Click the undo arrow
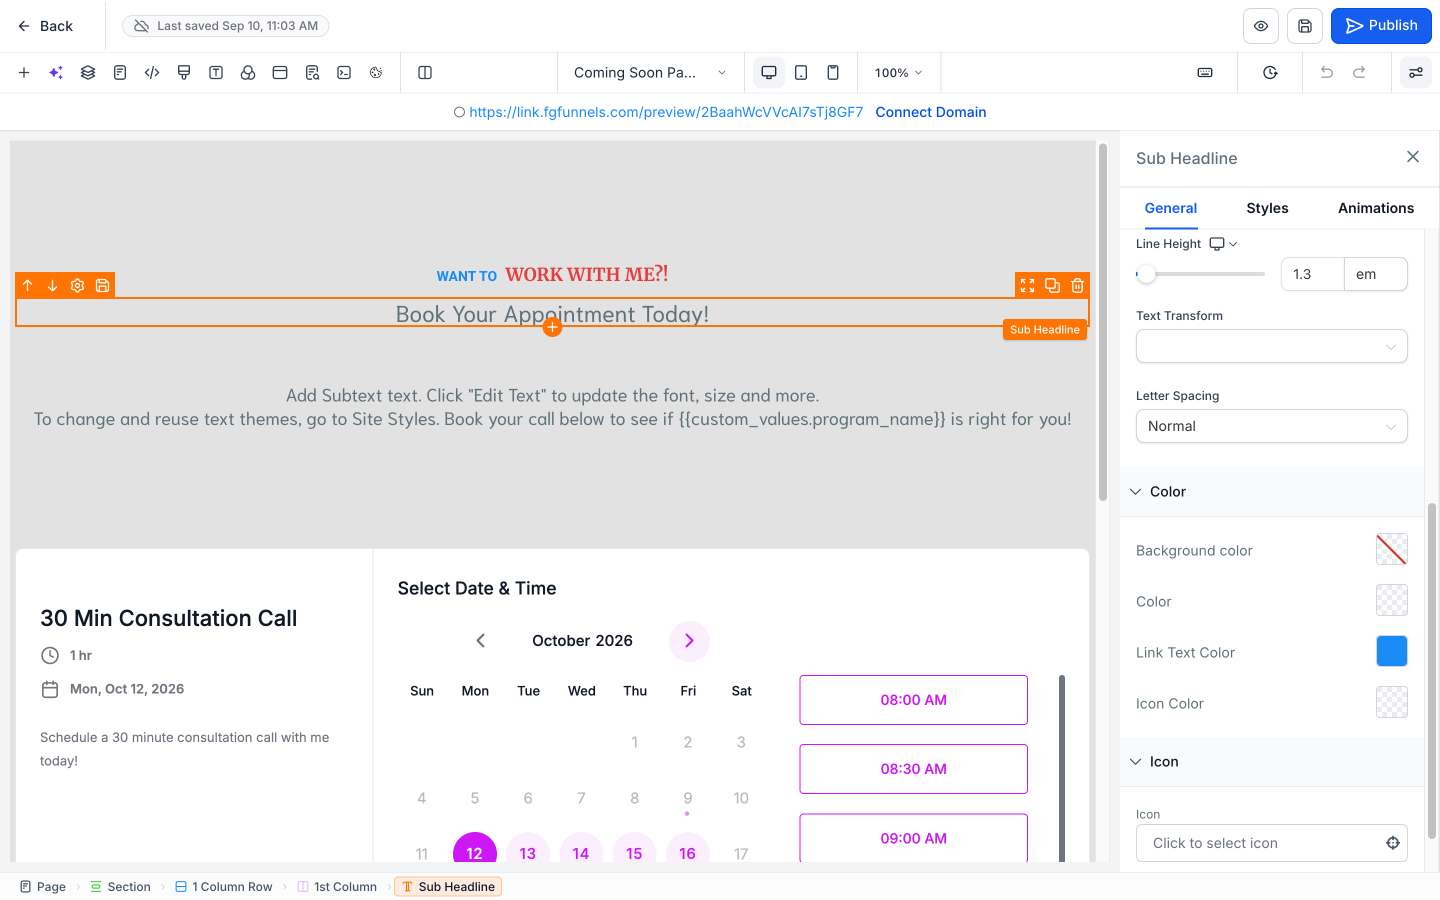Viewport: 1440px width, 900px height. coord(1327,73)
